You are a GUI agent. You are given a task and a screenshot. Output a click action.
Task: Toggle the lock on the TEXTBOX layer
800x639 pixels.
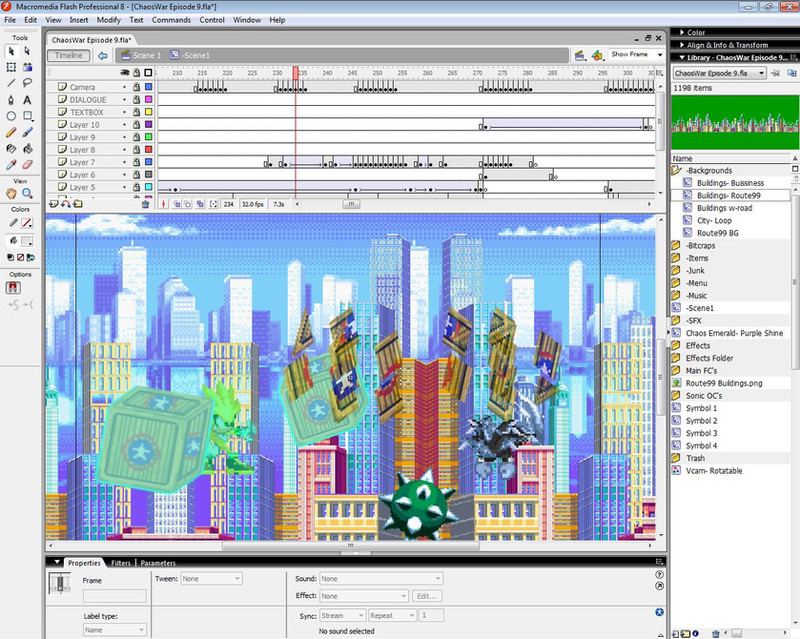pos(137,112)
